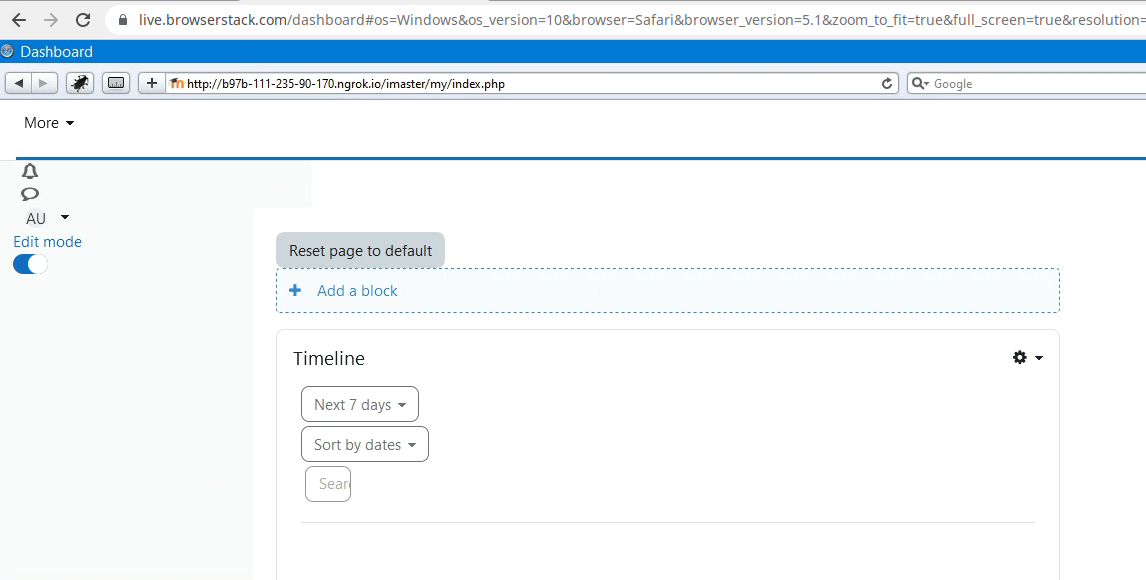Open the More menu
The width and height of the screenshot is (1146, 580).
point(49,123)
